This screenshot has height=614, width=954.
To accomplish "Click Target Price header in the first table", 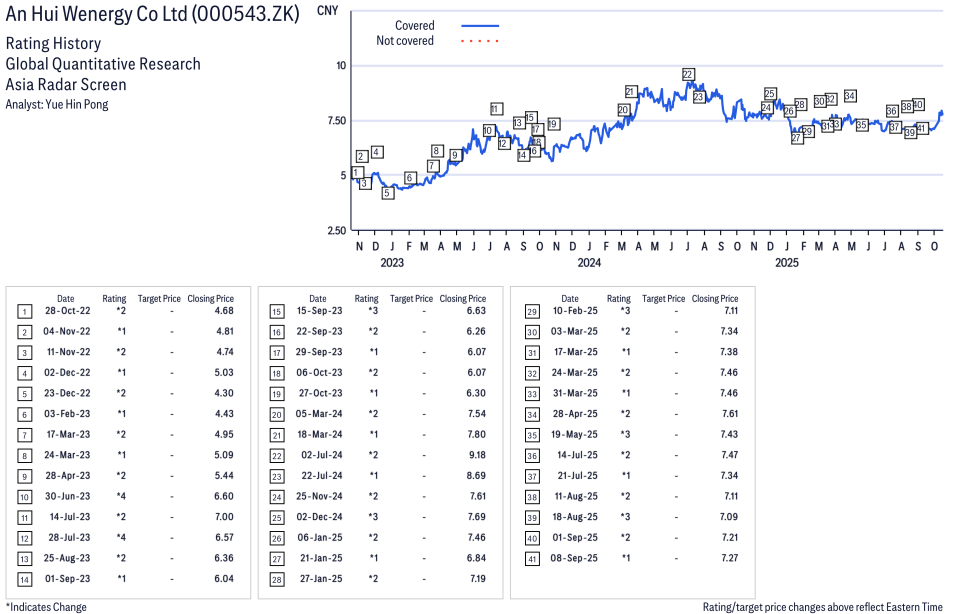I will (159, 298).
